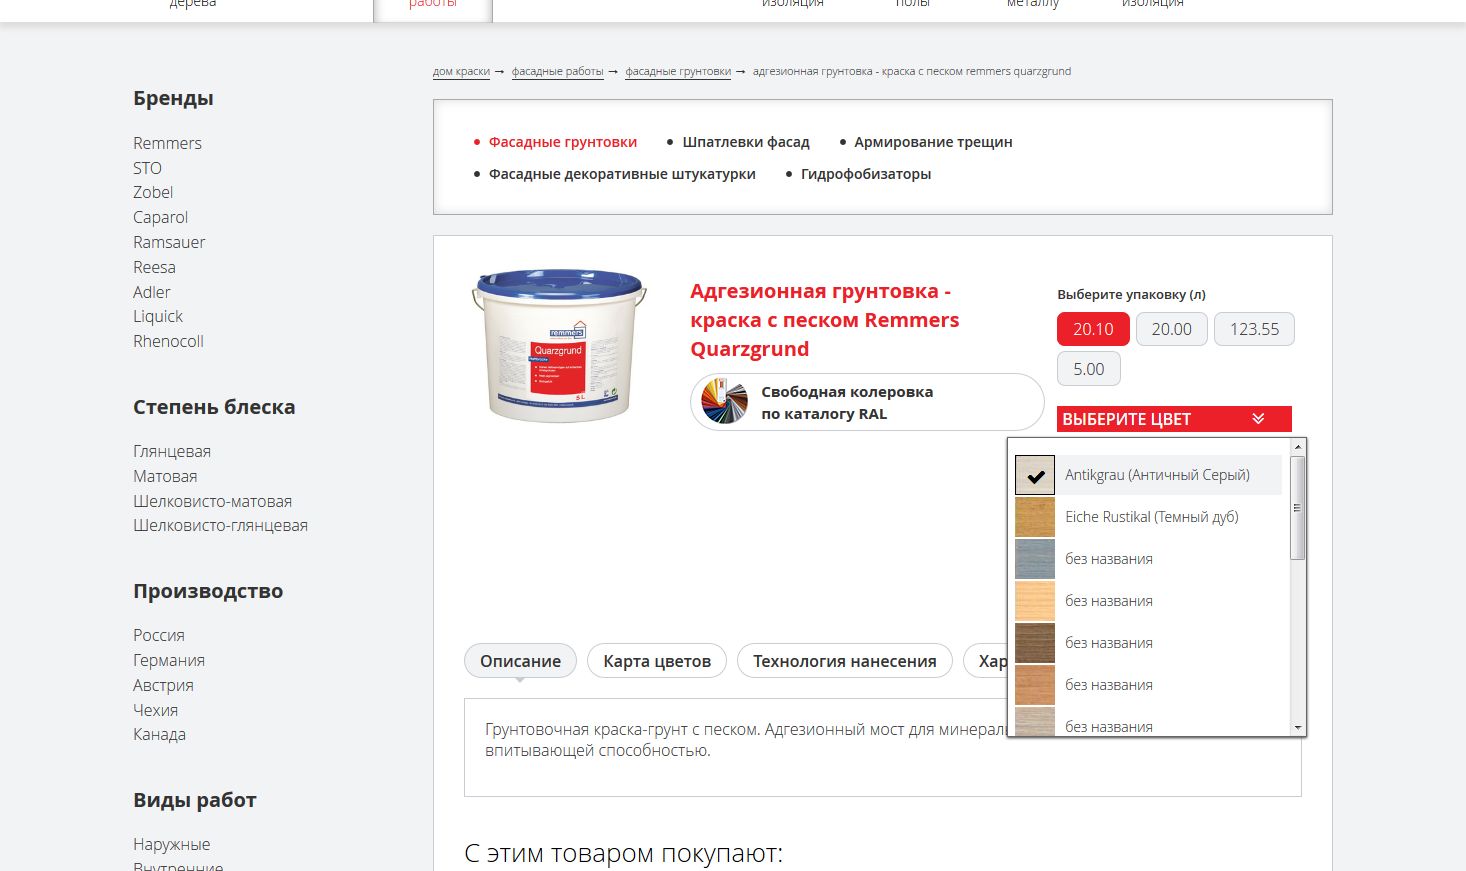Viewport: 1466px width, 871px height.
Task: Filter production by Россия
Action: 159,635
